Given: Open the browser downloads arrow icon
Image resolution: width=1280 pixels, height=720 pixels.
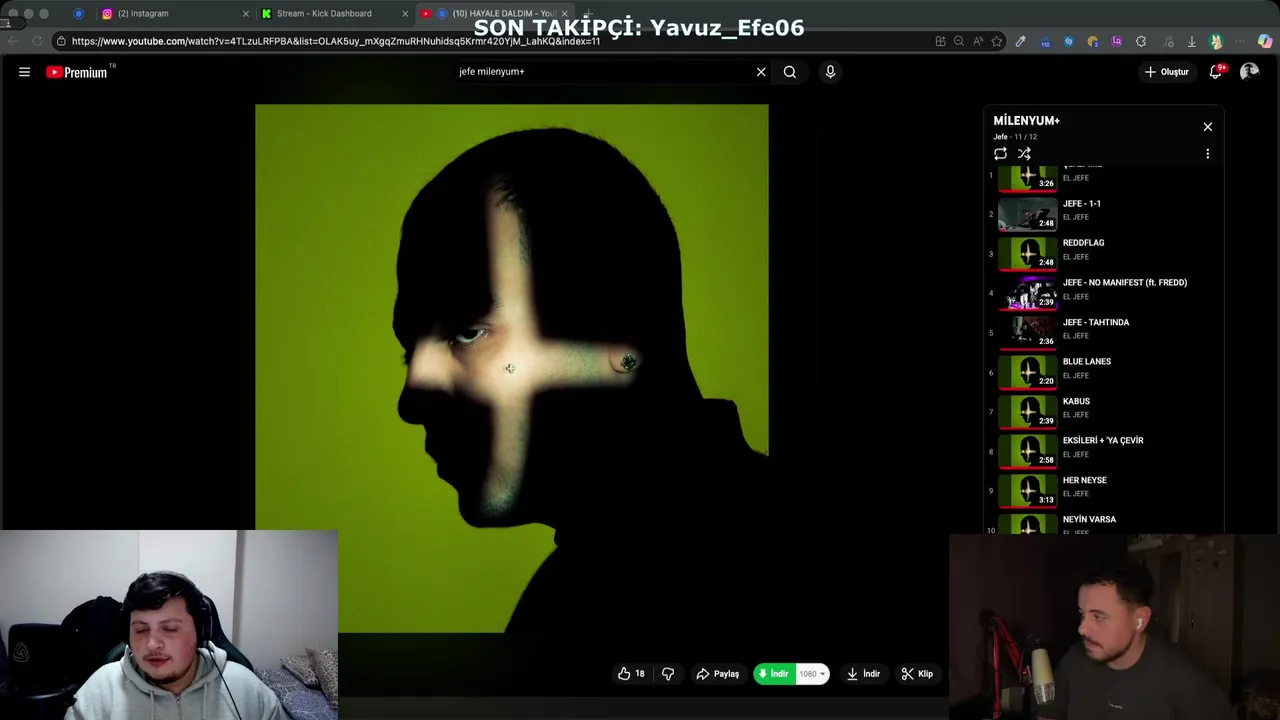Looking at the screenshot, I should pos(1192,41).
